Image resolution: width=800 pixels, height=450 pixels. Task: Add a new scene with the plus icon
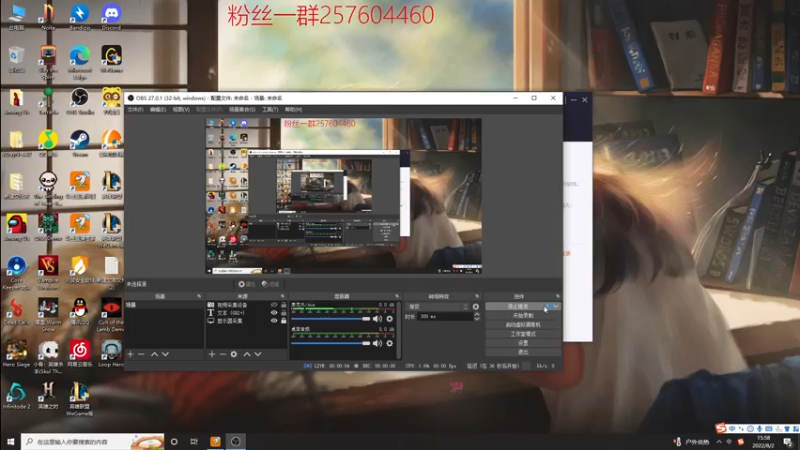(131, 354)
